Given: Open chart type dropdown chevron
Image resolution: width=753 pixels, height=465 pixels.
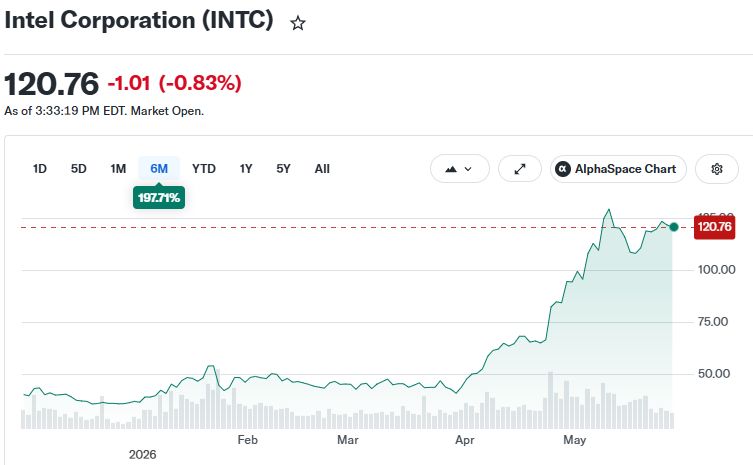Looking at the screenshot, I should pos(468,169).
